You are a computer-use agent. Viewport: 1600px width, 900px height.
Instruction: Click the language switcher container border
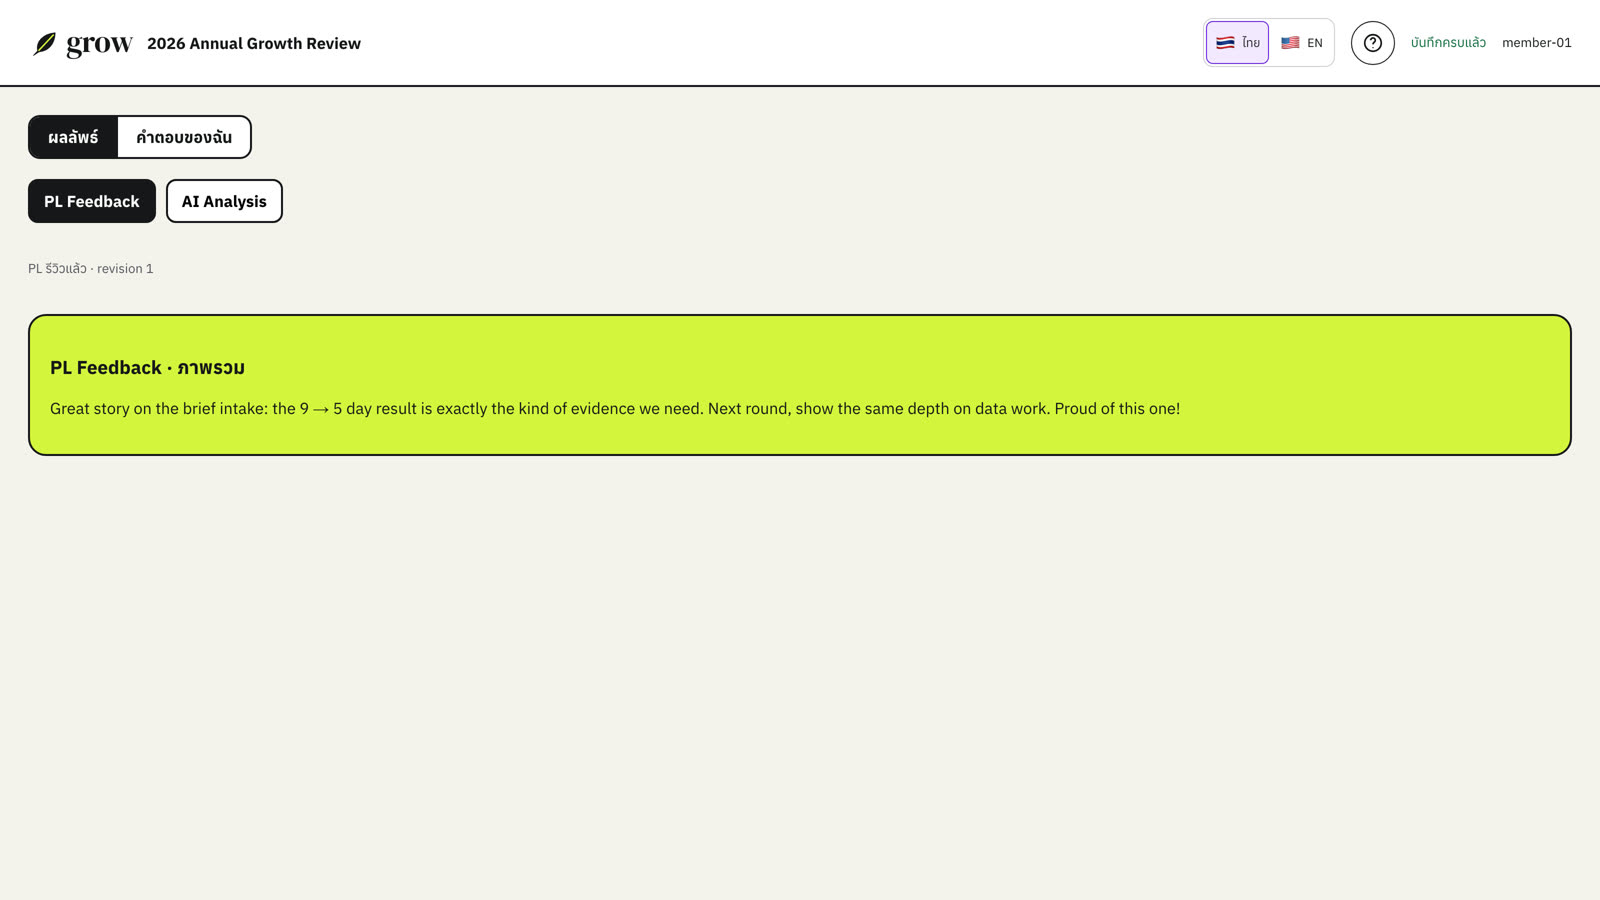1269,20
